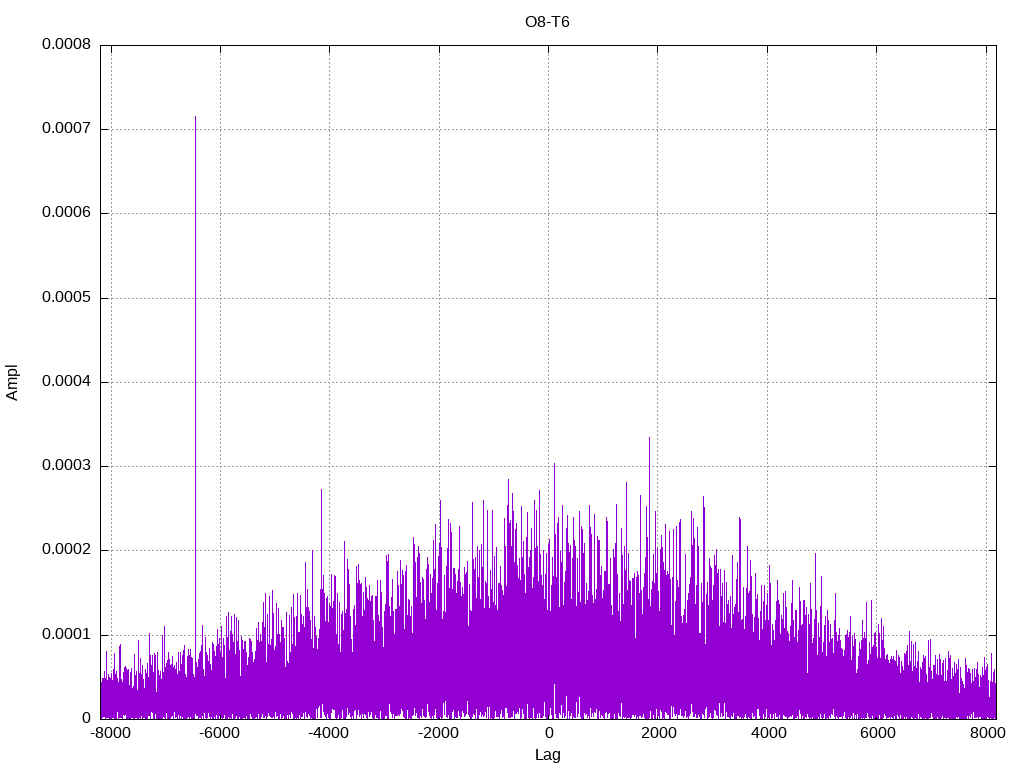Click the peak top near lag -4100
The height and width of the screenshot is (768, 1024).
click(x=321, y=490)
